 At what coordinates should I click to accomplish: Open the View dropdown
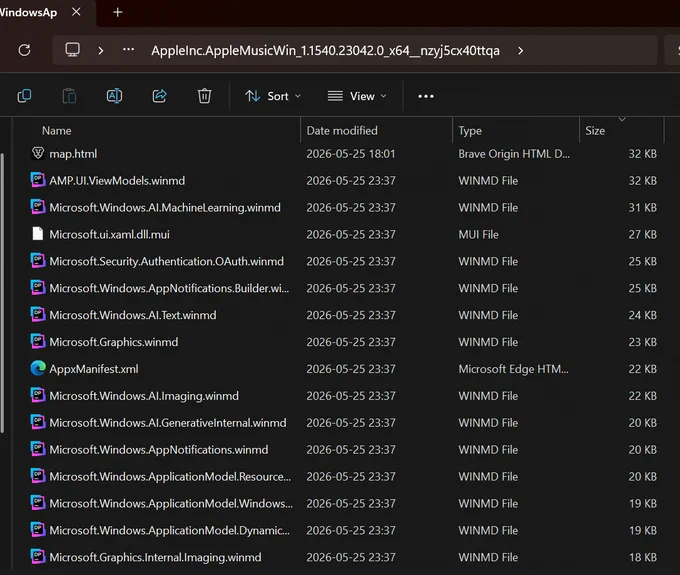[x=357, y=96]
